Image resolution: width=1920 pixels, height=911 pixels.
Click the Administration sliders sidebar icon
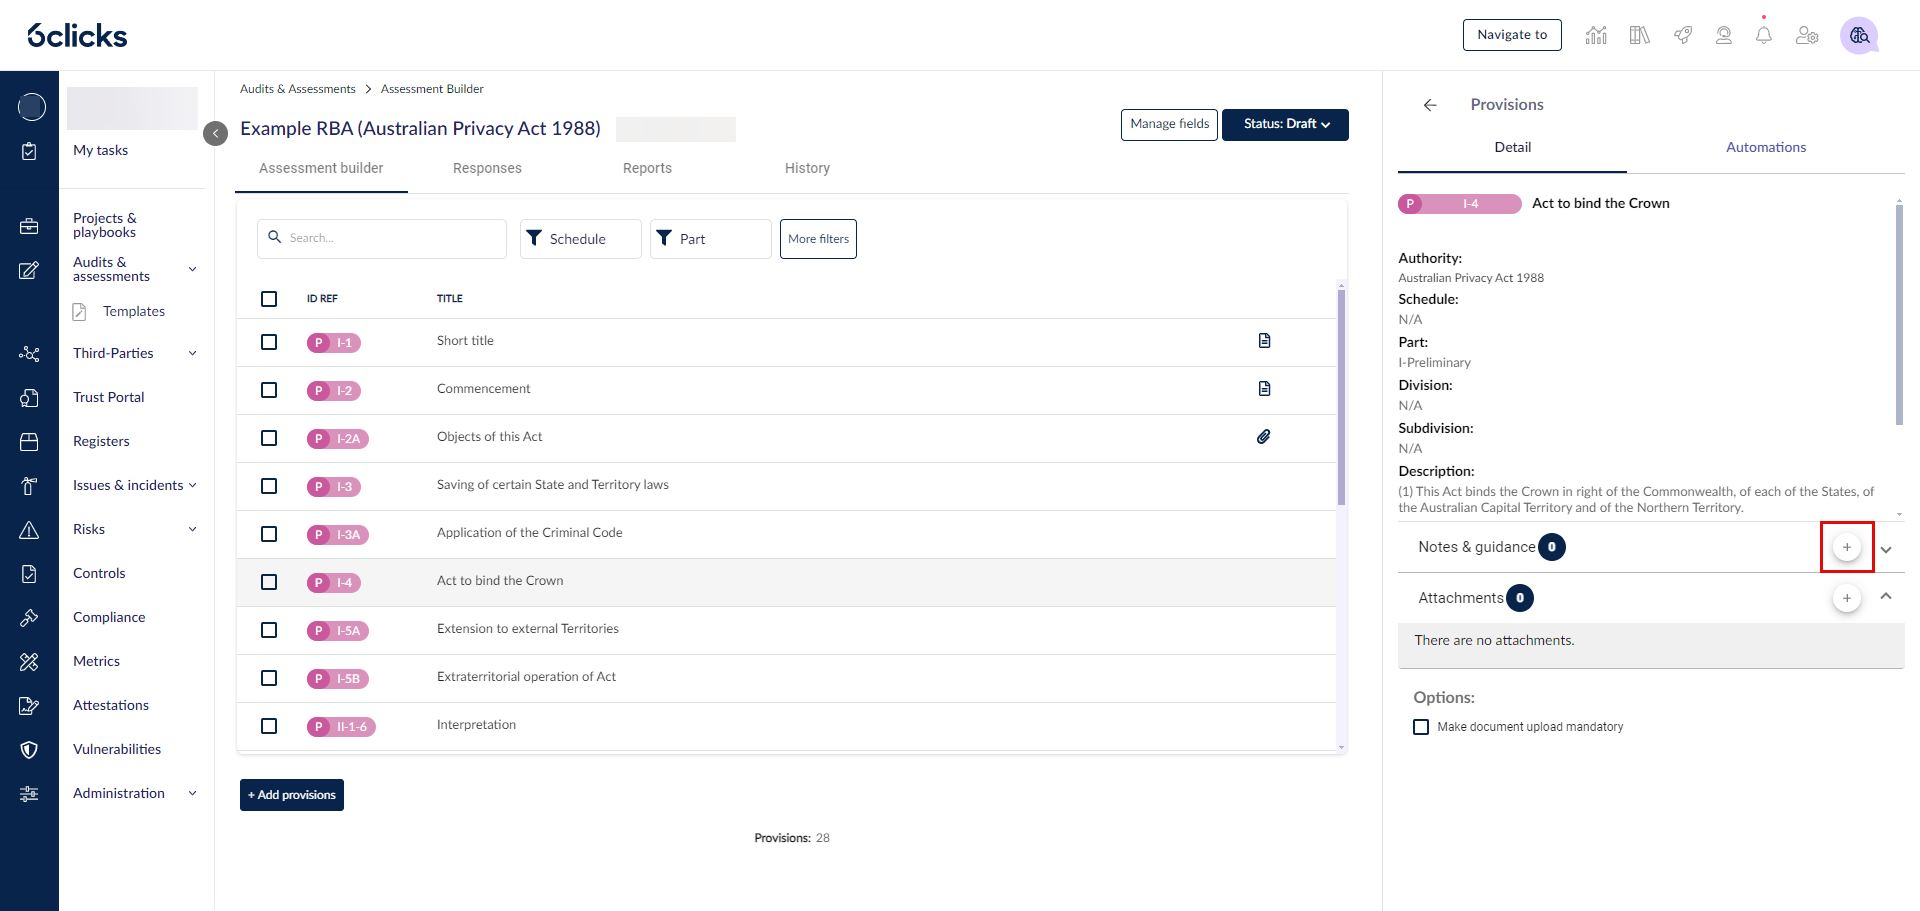[29, 794]
